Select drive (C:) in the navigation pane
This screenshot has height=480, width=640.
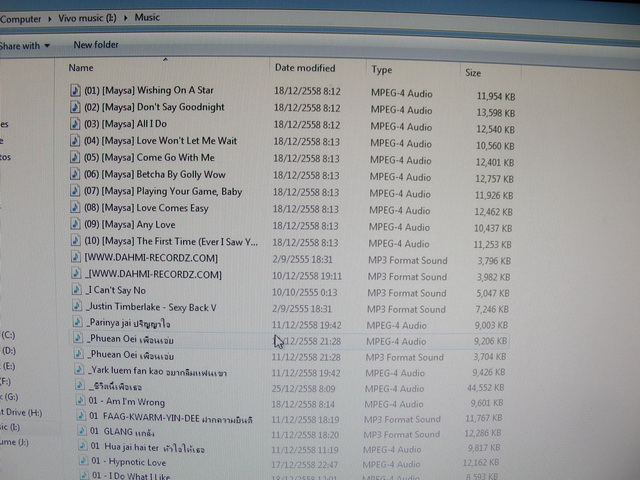pyautogui.click(x=8, y=335)
